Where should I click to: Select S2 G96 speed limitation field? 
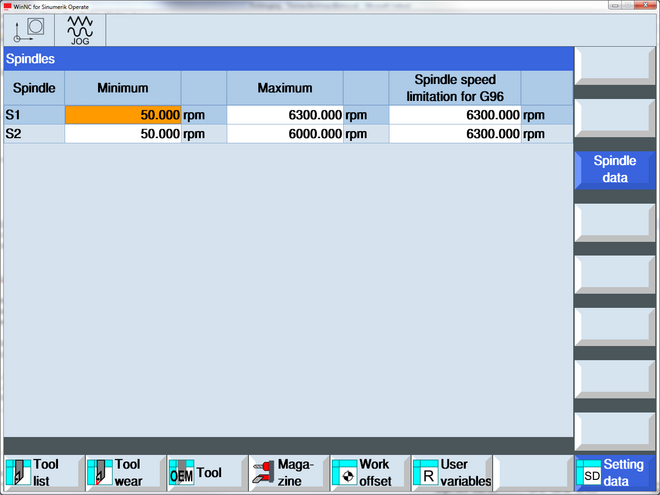click(454, 134)
